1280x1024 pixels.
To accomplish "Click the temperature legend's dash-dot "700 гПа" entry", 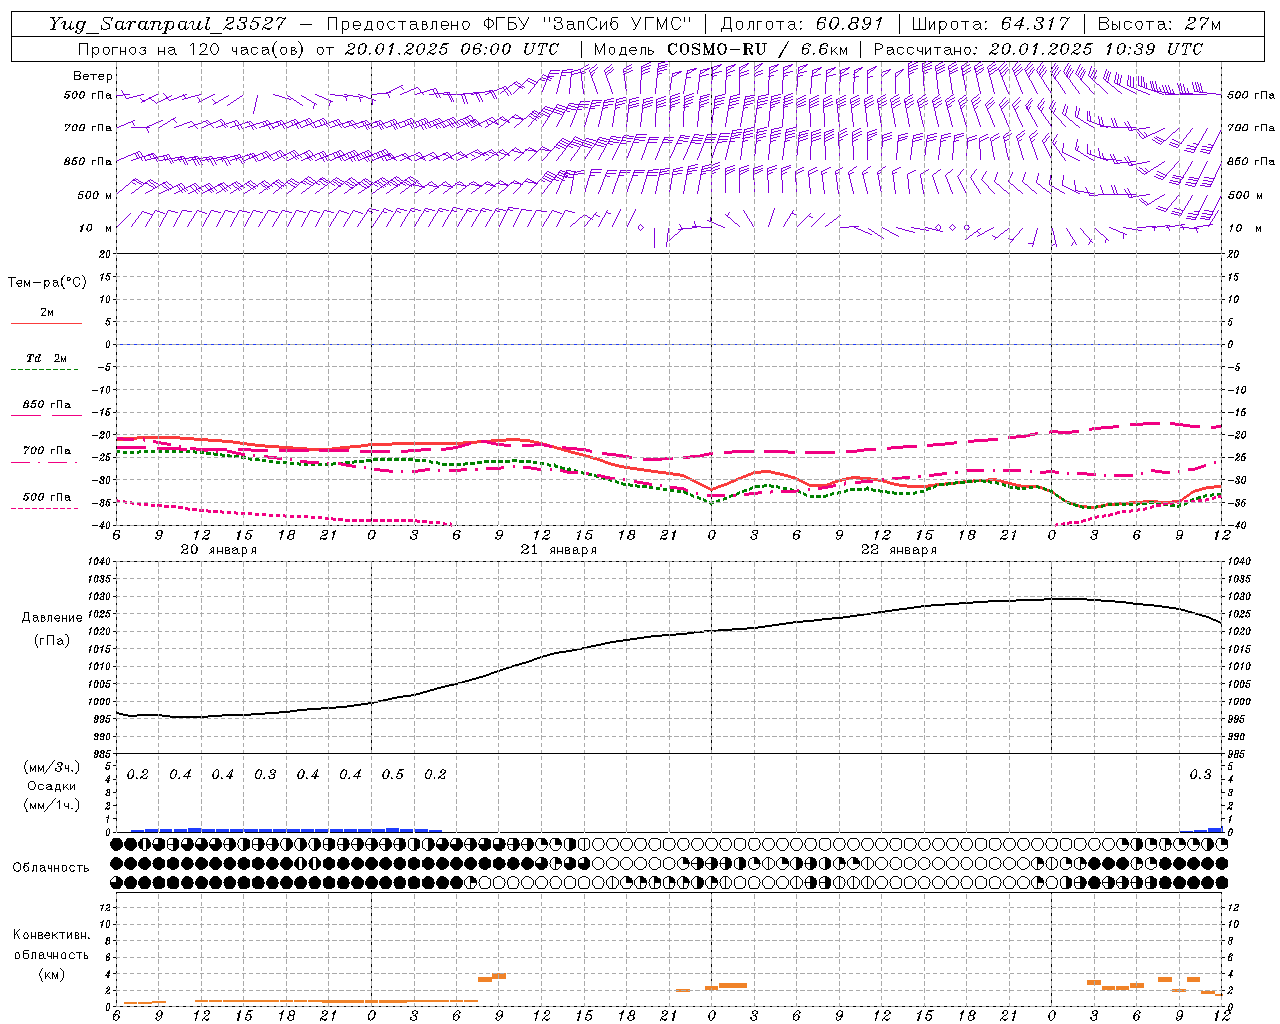I will click(x=47, y=451).
